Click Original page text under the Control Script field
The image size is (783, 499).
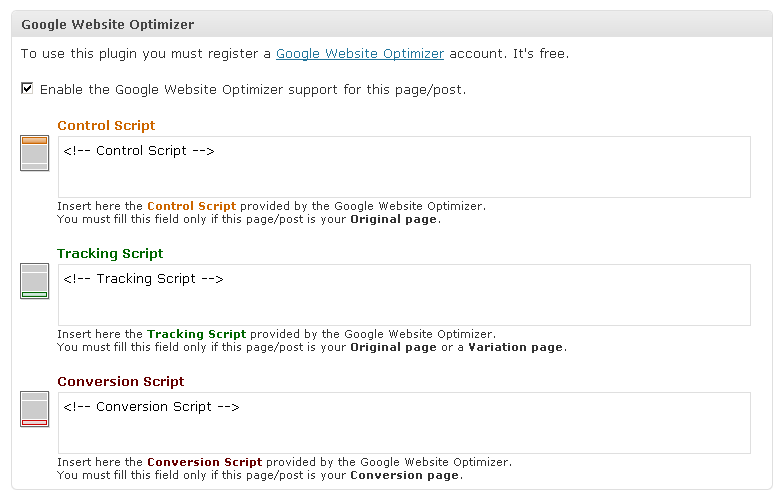394,219
